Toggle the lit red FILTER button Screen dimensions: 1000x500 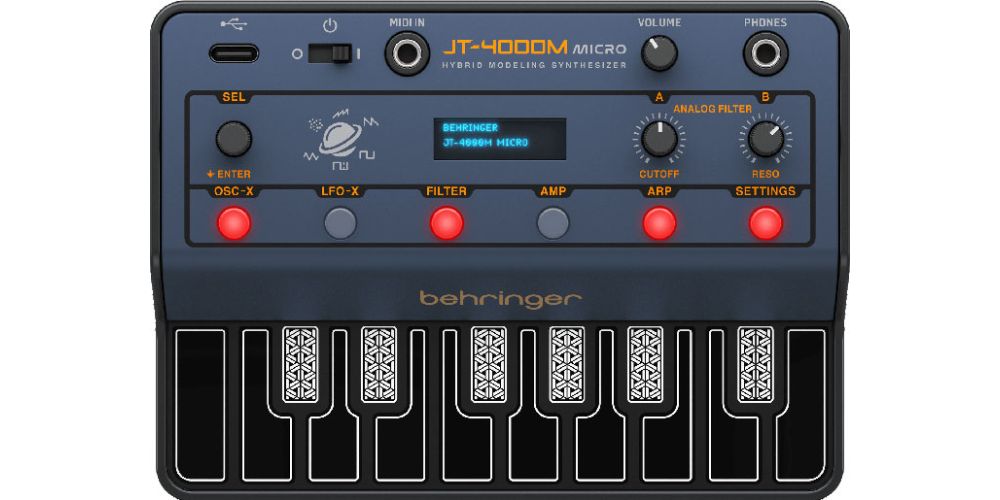(446, 223)
